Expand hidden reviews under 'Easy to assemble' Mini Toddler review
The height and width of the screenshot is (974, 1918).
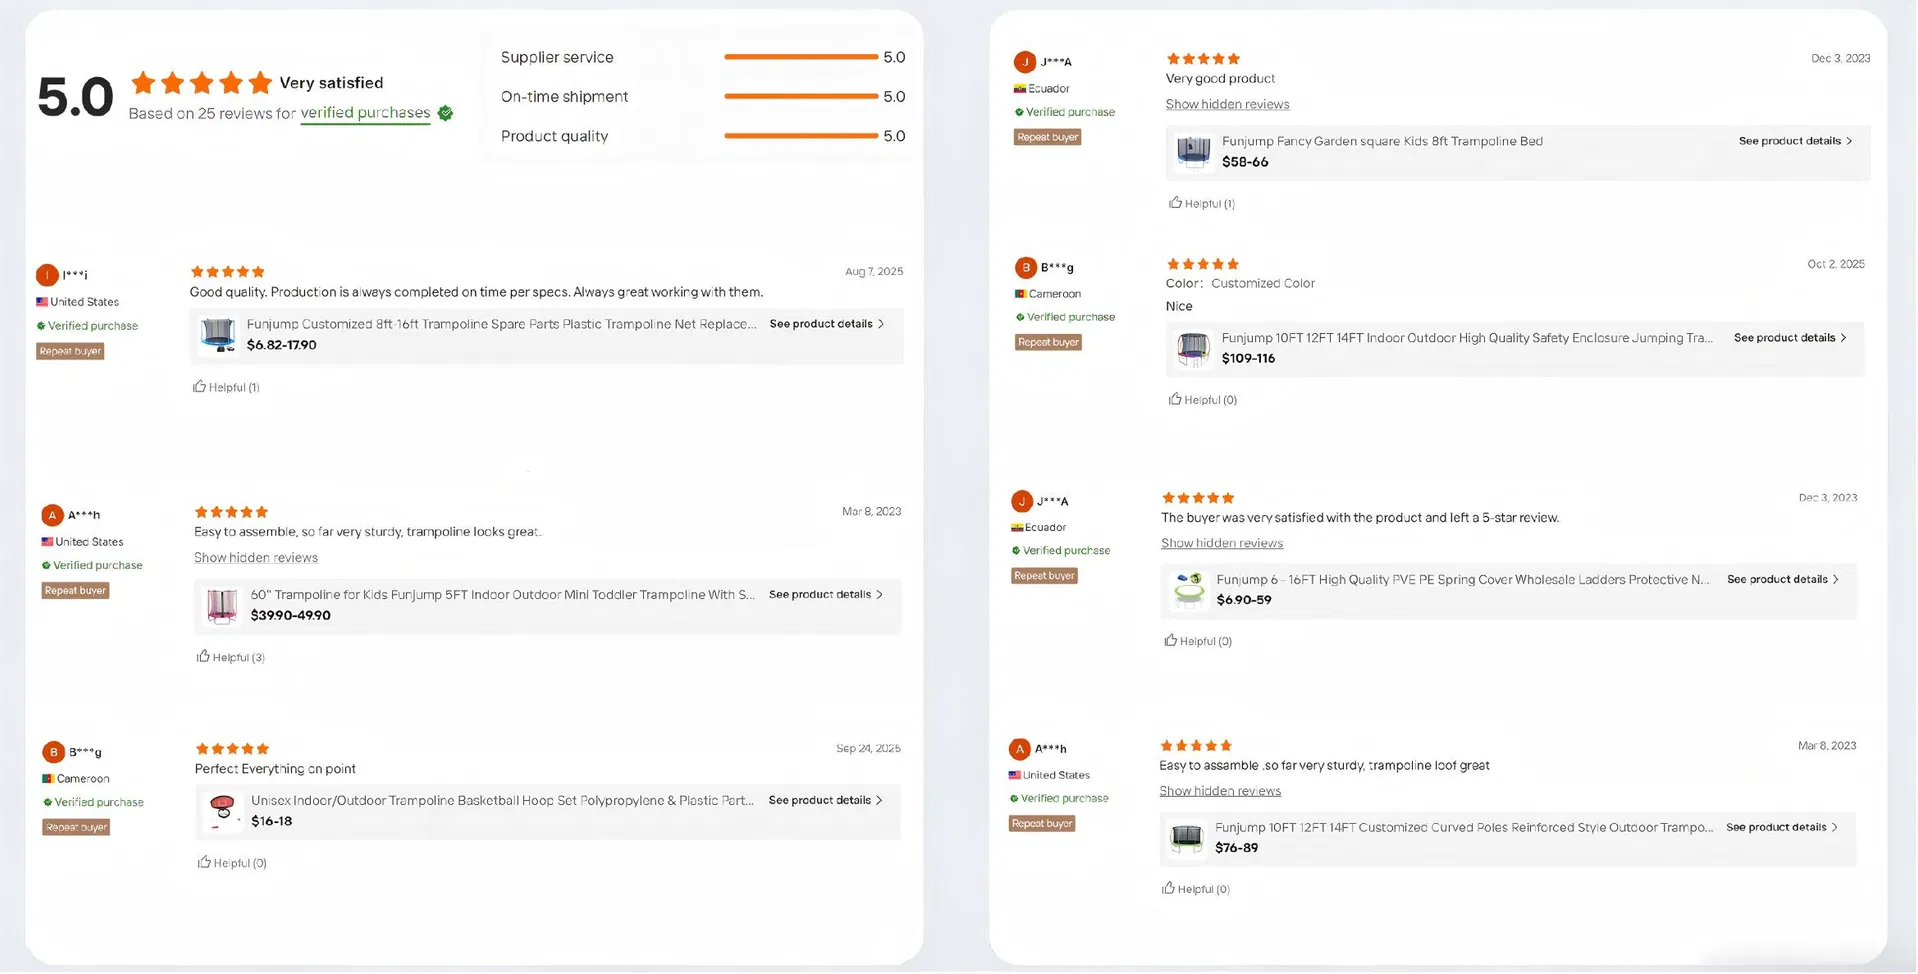[256, 558]
